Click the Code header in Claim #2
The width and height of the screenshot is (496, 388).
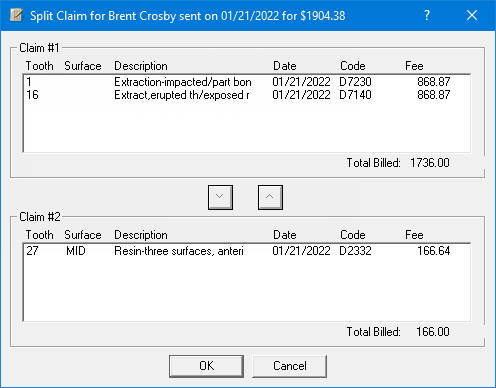(353, 235)
